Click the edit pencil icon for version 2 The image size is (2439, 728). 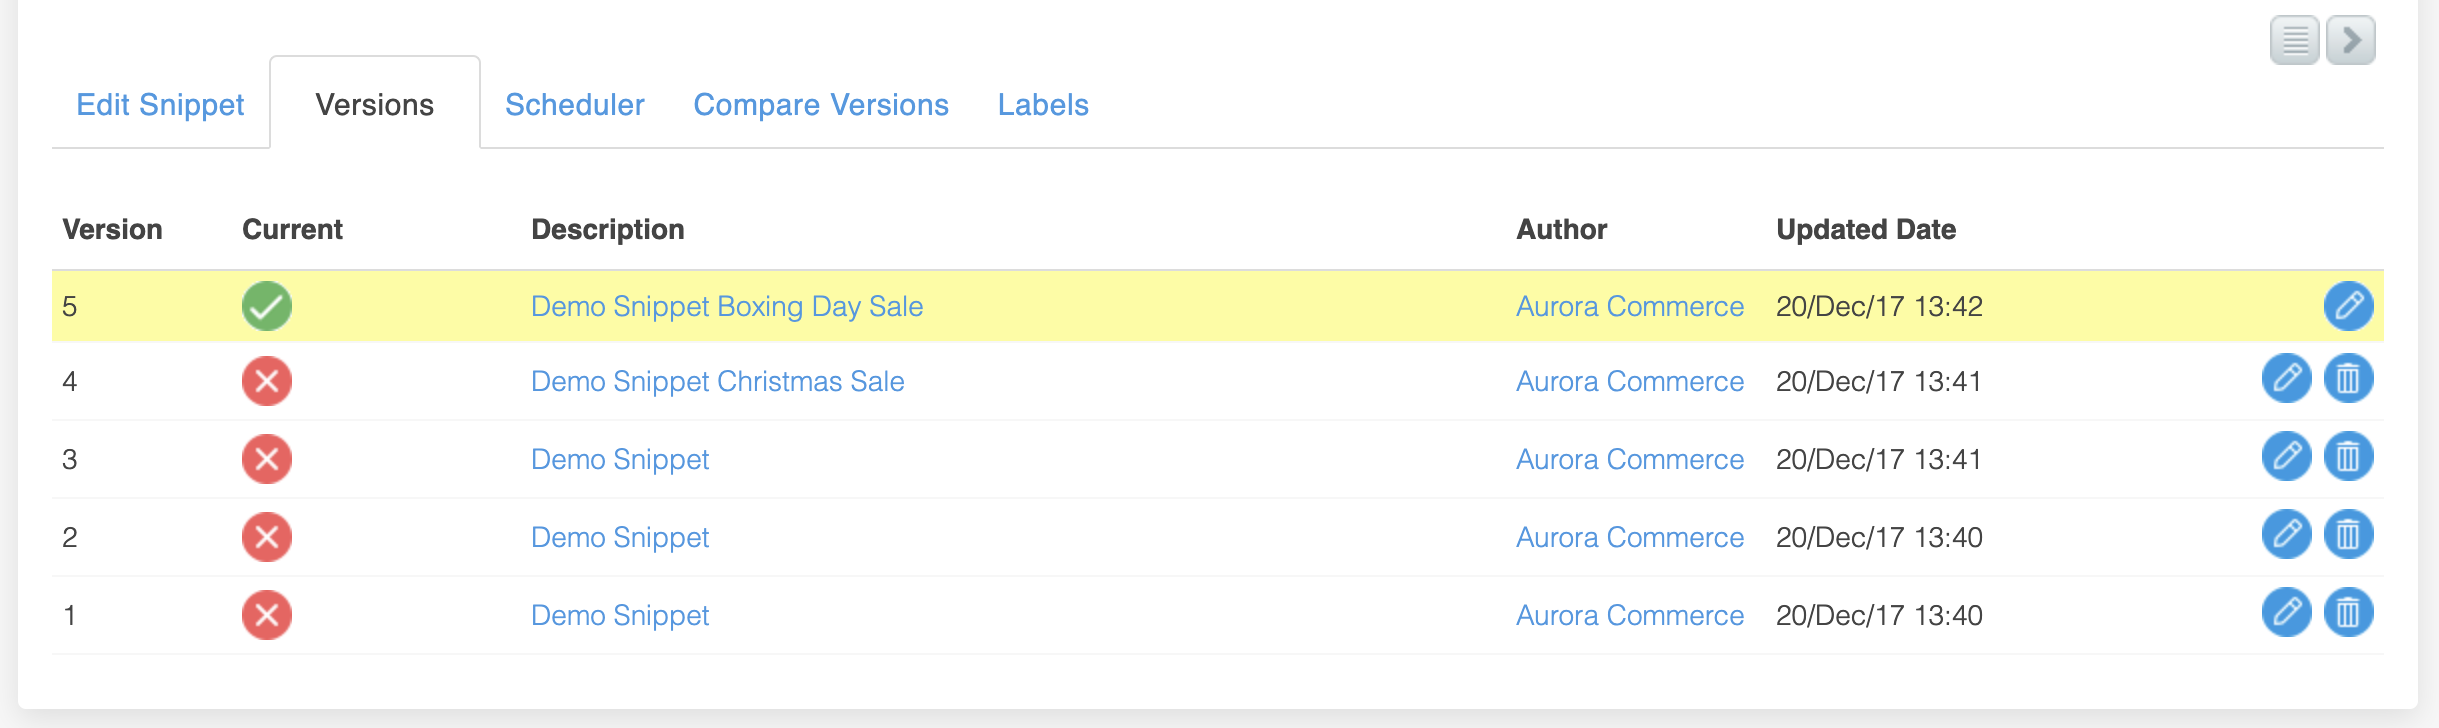tap(2286, 535)
